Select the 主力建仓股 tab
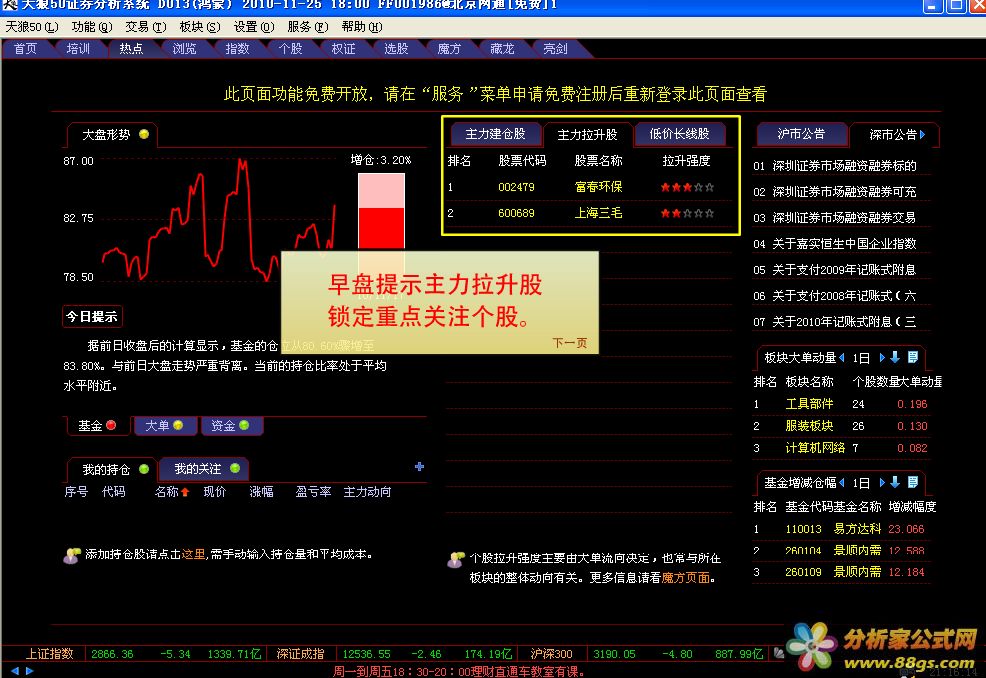986x678 pixels. 496,134
